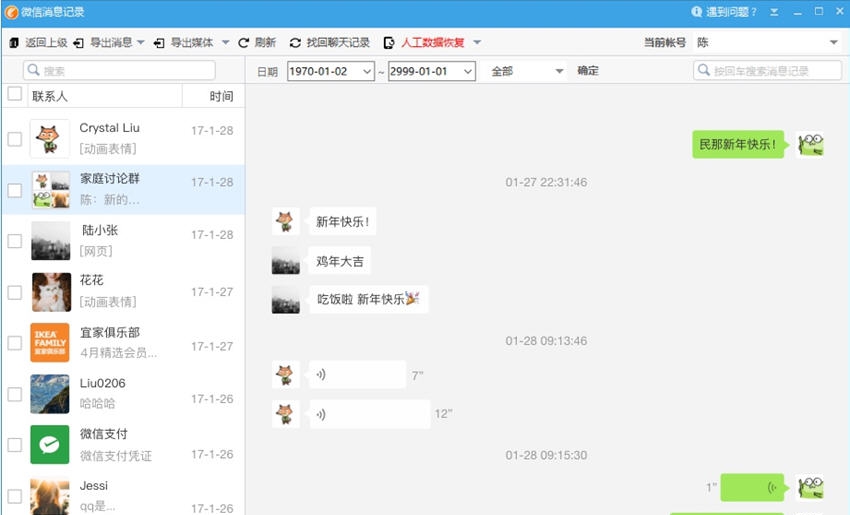Click the 刷新 refresh icon
The width and height of the screenshot is (850, 515).
243,43
